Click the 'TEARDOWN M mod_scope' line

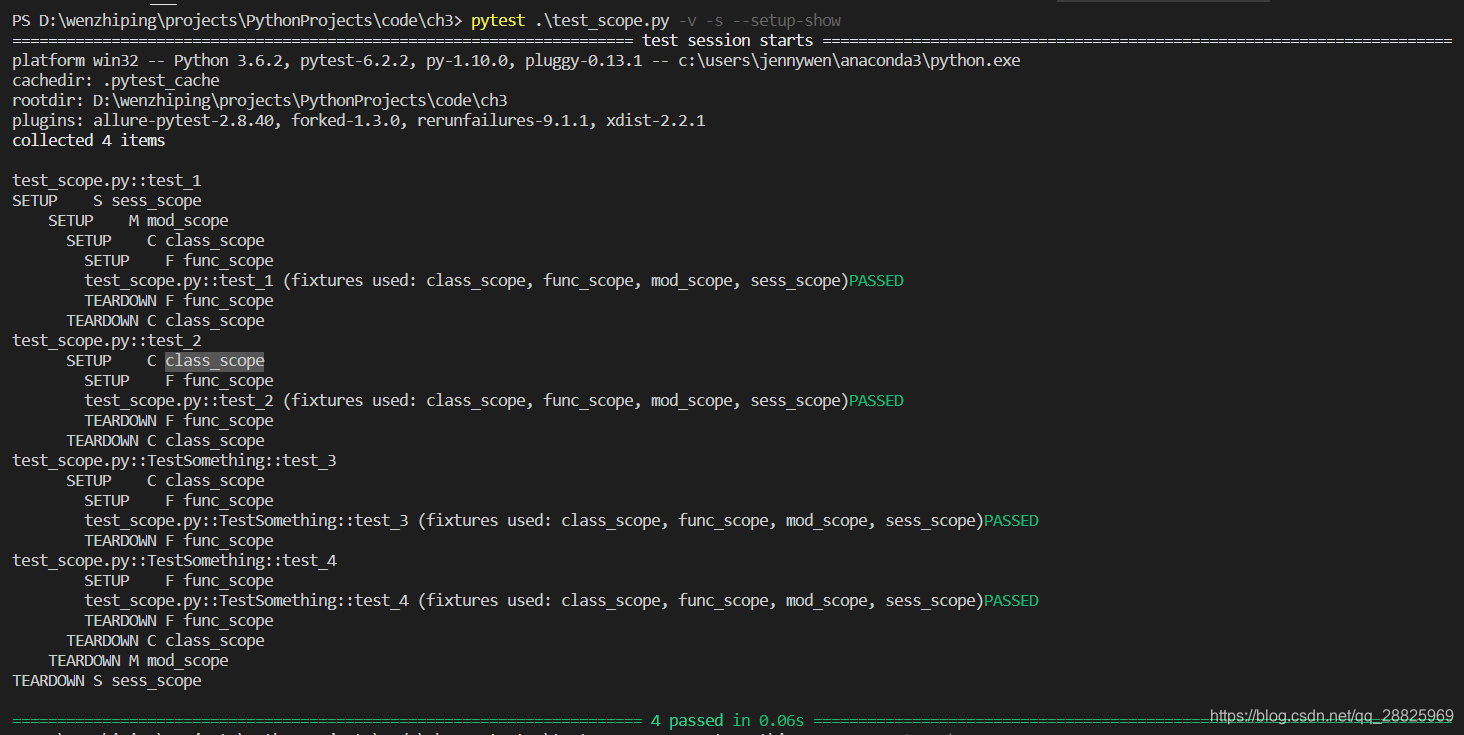[138, 661]
